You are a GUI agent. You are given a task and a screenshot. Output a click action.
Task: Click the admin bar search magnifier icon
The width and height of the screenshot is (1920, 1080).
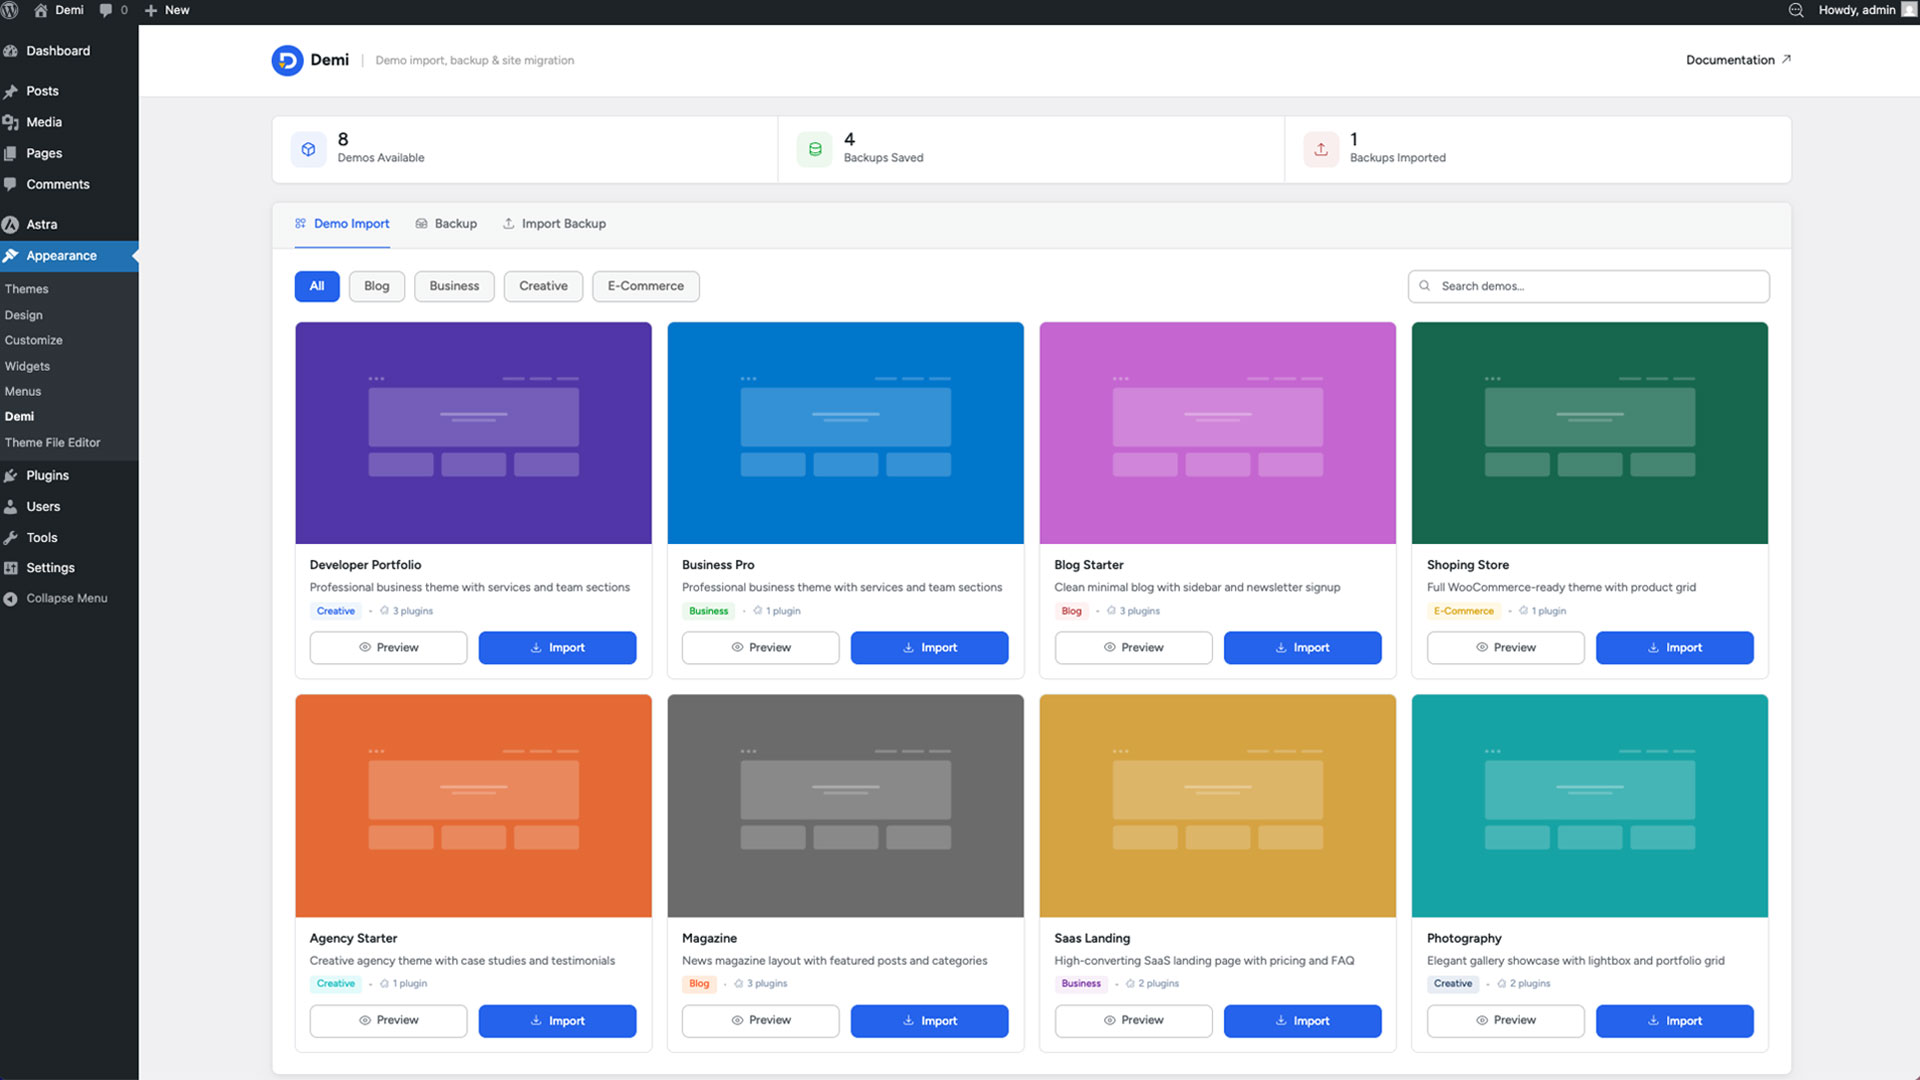tap(1796, 10)
